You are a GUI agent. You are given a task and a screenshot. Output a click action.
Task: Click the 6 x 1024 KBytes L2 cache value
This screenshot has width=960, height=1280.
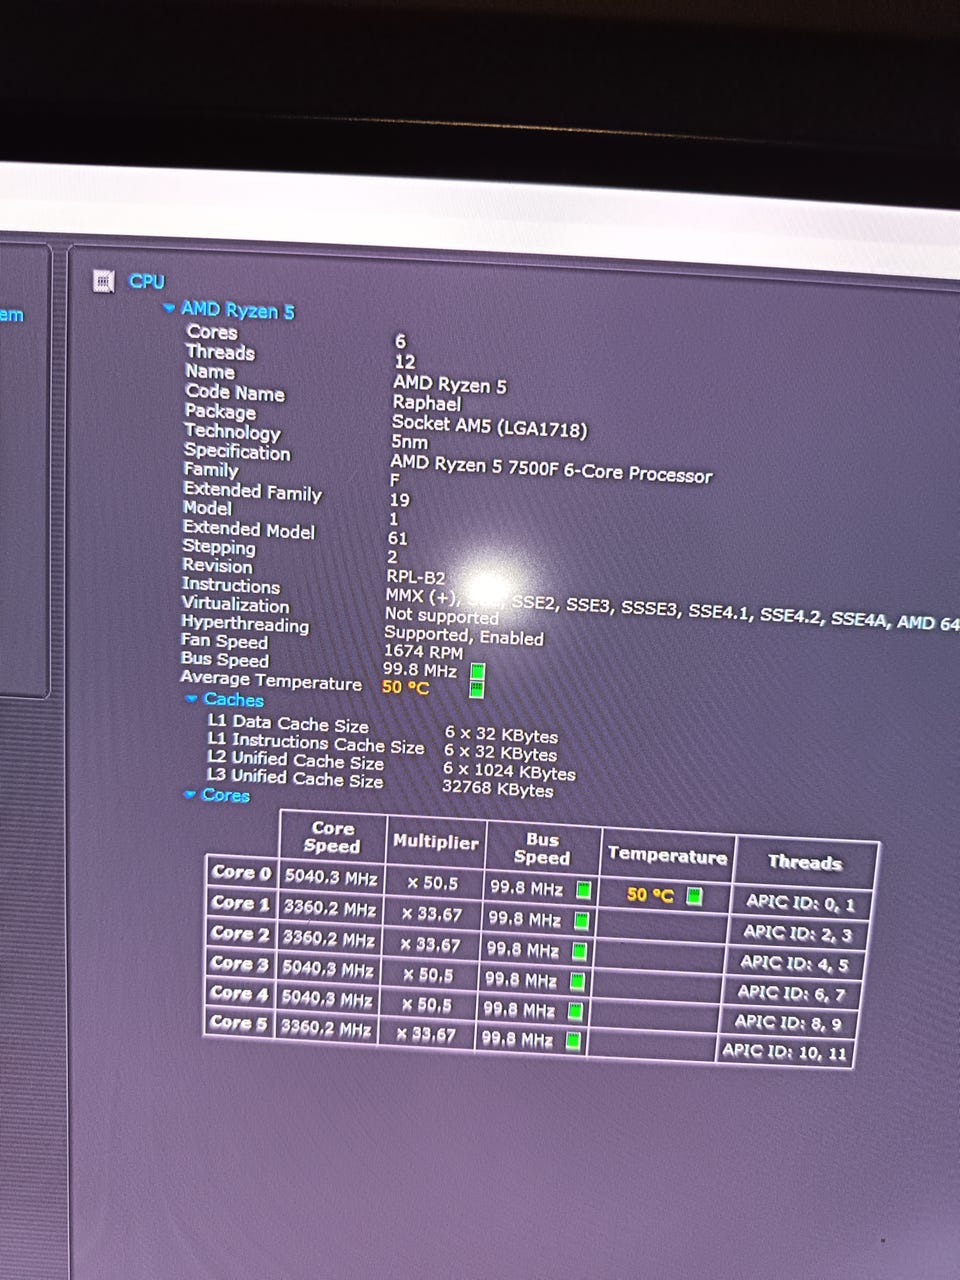click(x=509, y=771)
